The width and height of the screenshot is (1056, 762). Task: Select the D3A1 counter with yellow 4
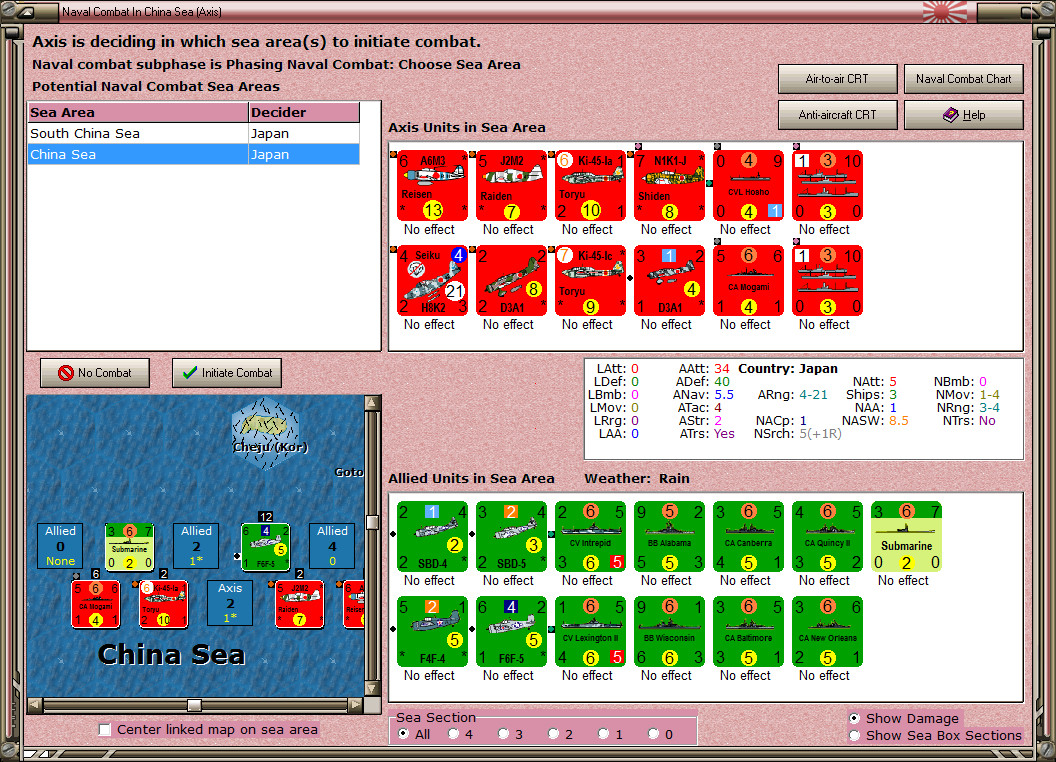pos(669,281)
